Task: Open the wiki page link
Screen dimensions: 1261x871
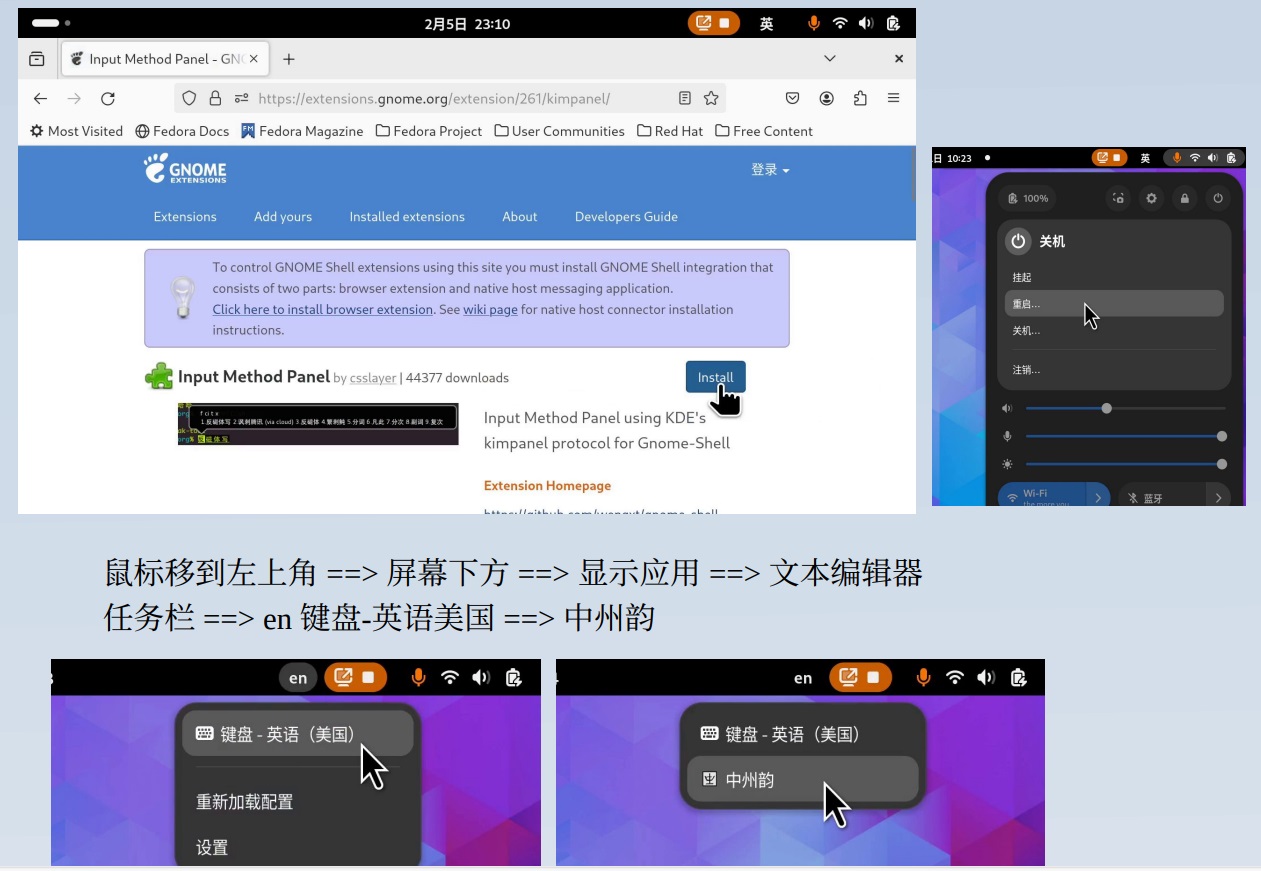Action: (490, 310)
